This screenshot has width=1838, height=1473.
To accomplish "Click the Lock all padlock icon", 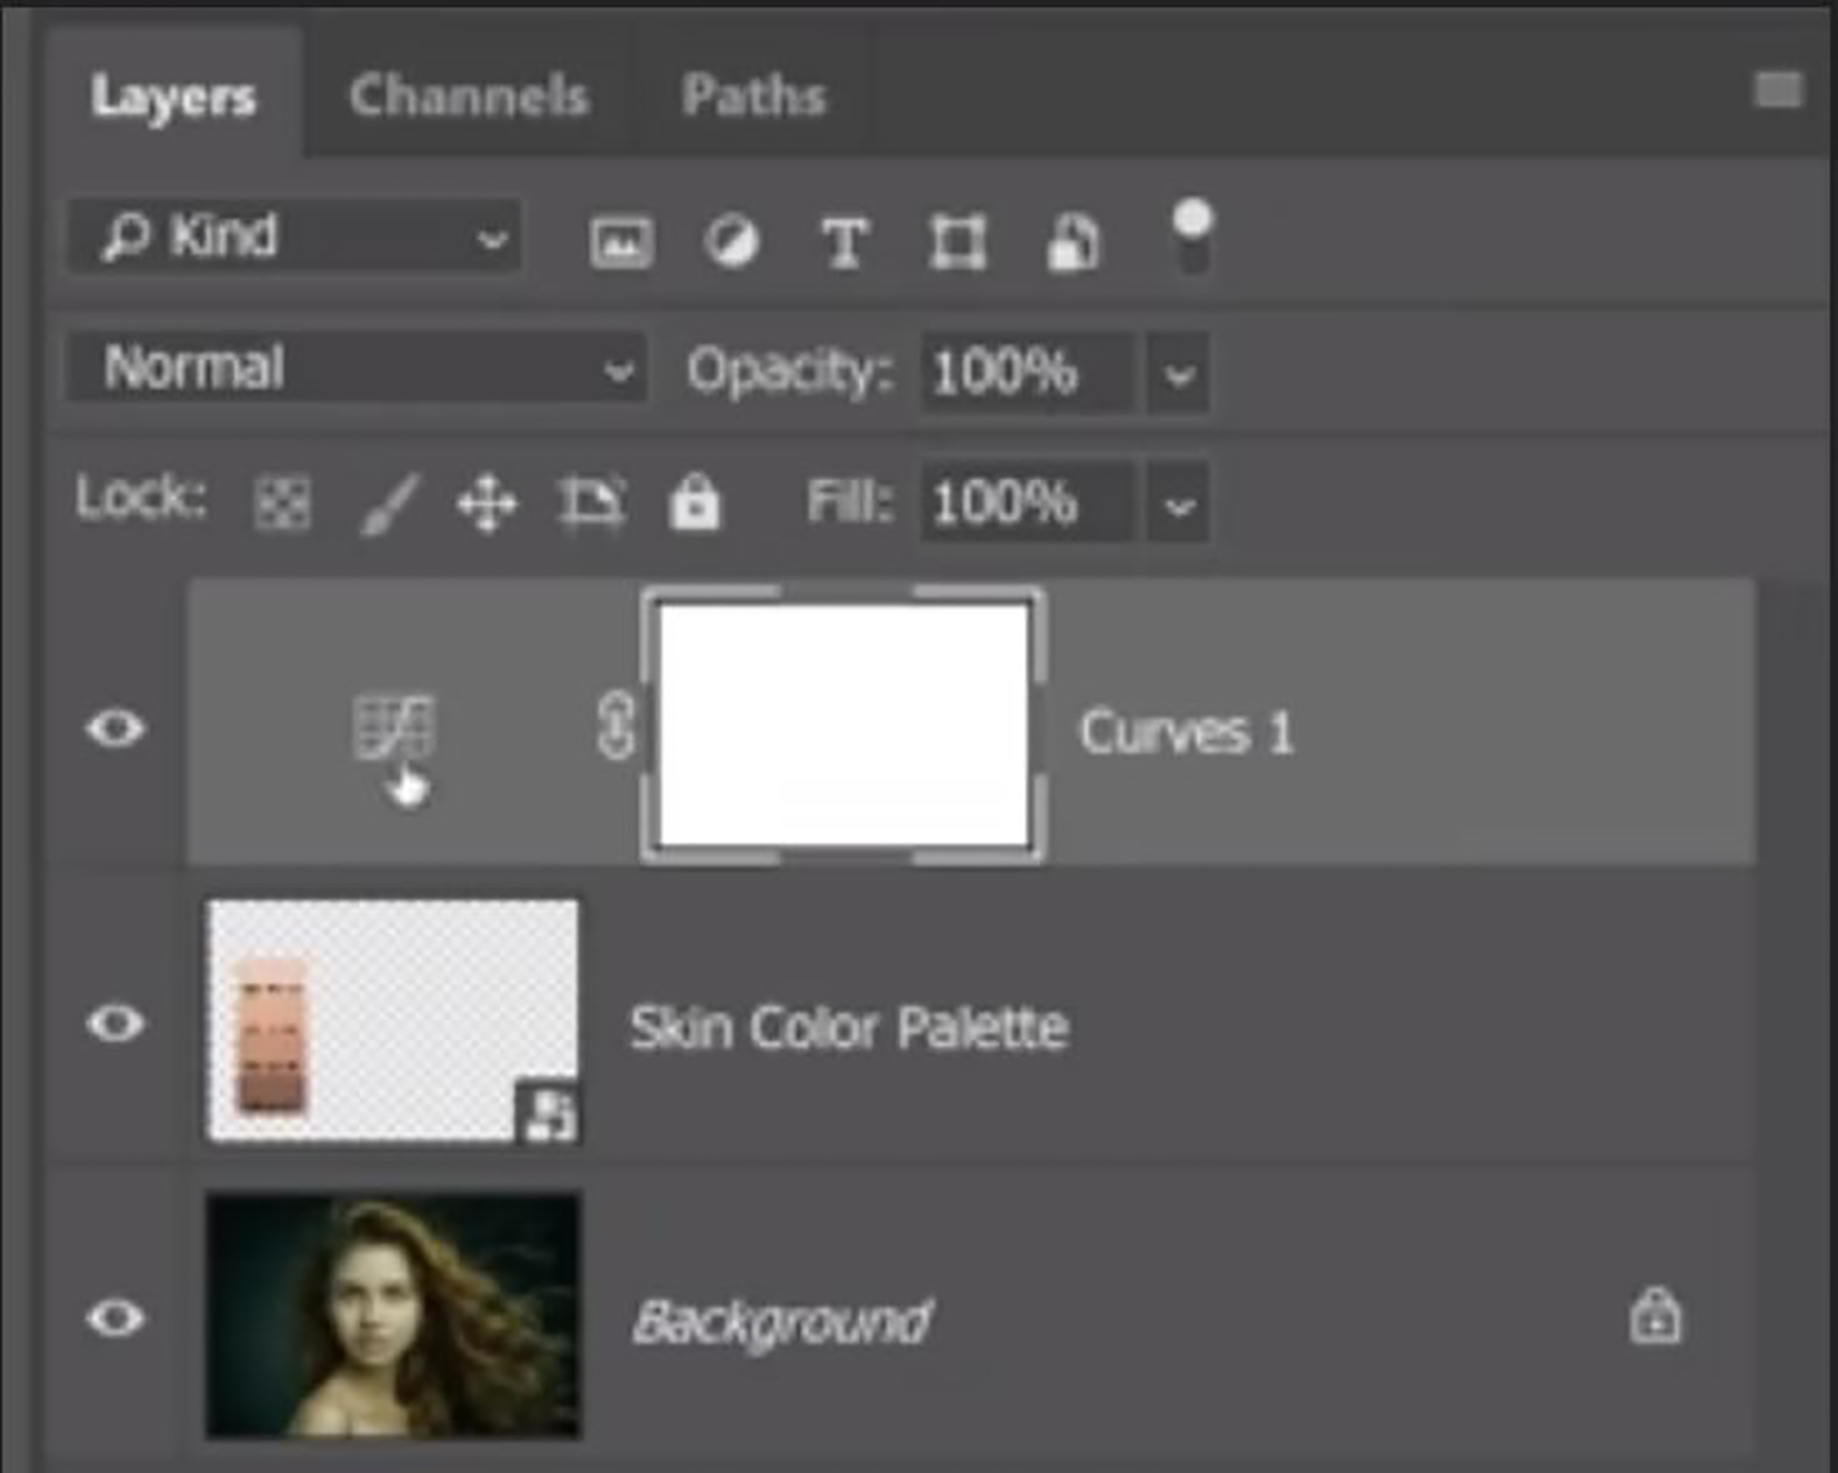I will (x=694, y=501).
